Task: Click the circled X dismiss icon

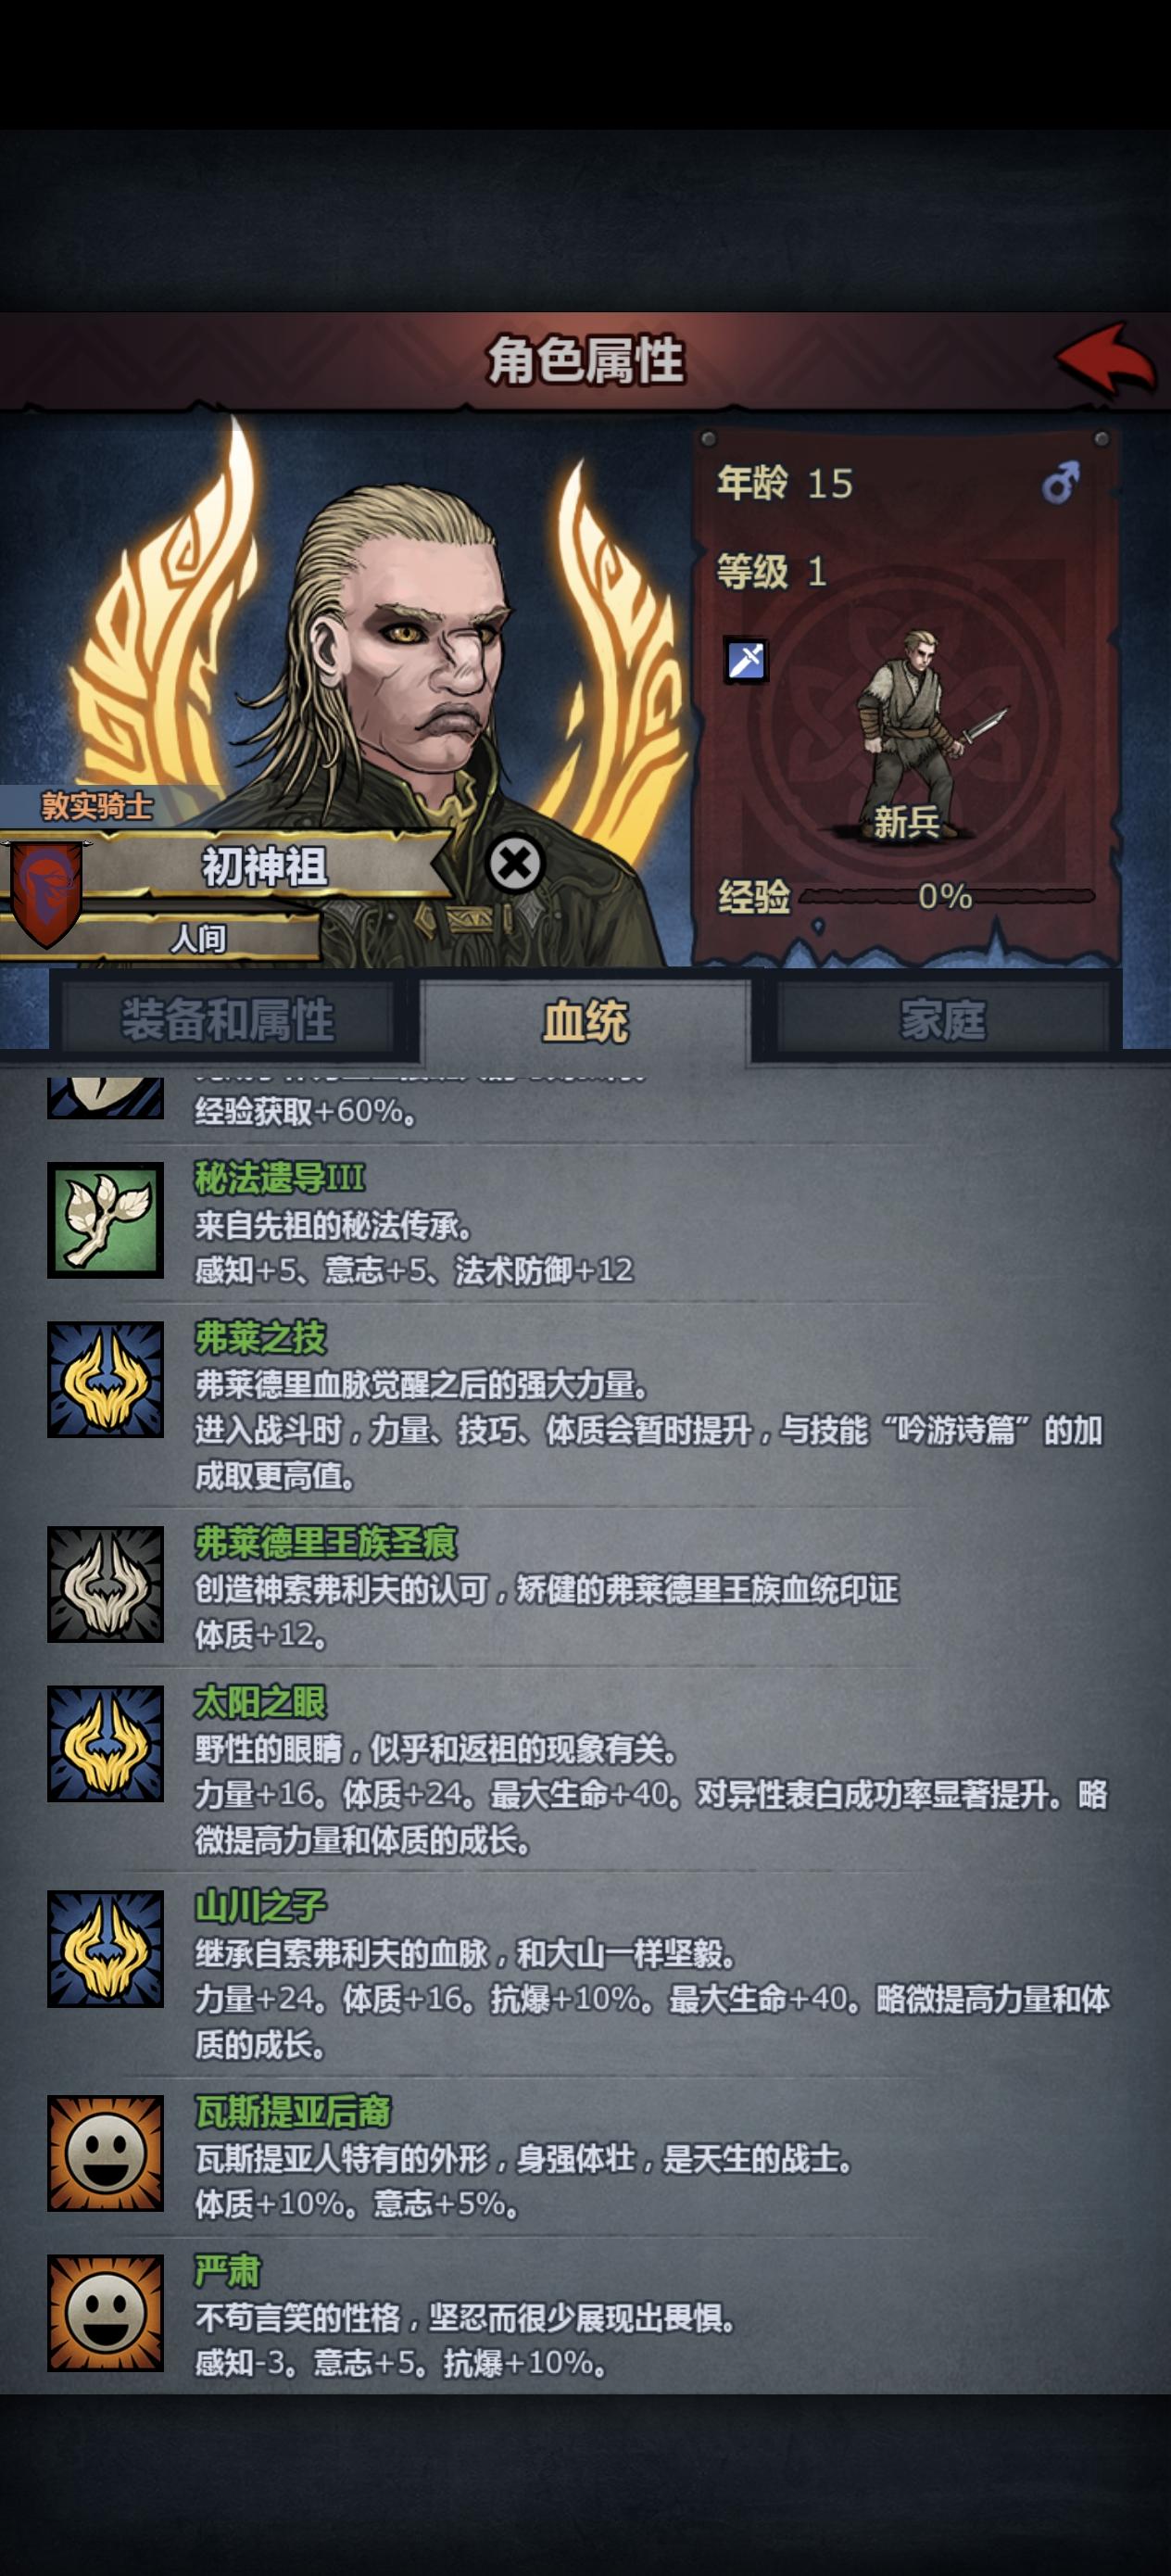Action: click(515, 863)
